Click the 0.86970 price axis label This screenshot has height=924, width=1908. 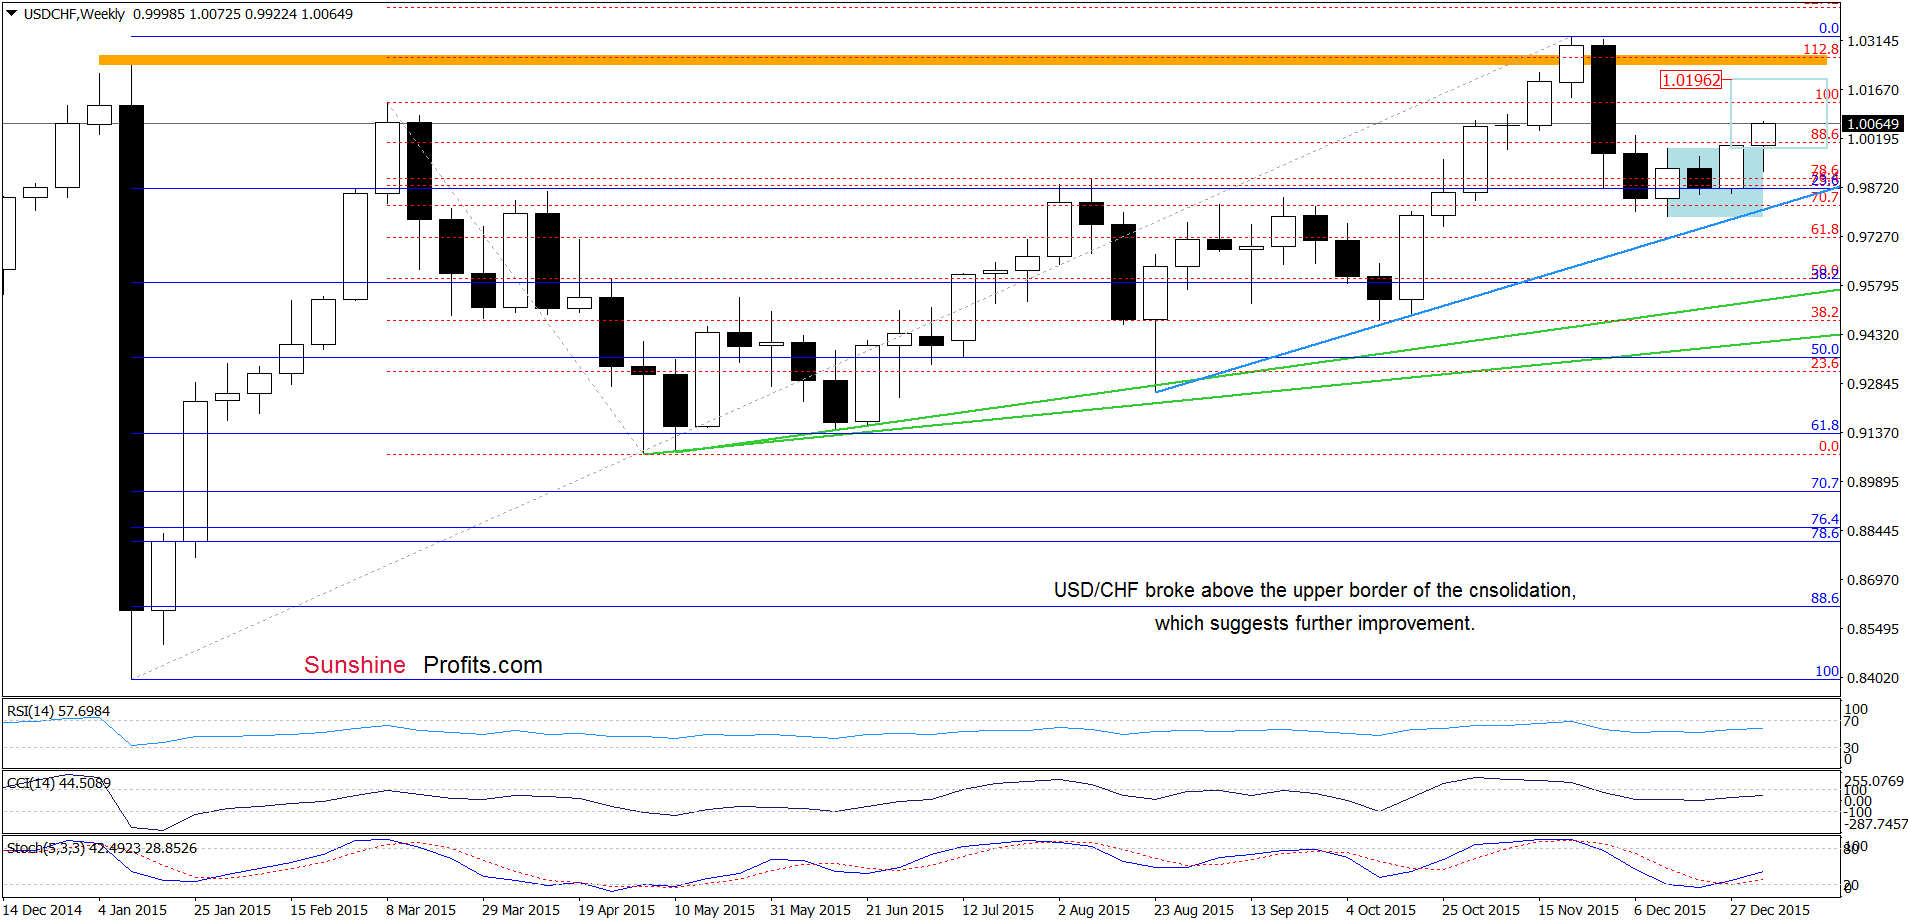pyautogui.click(x=1873, y=580)
